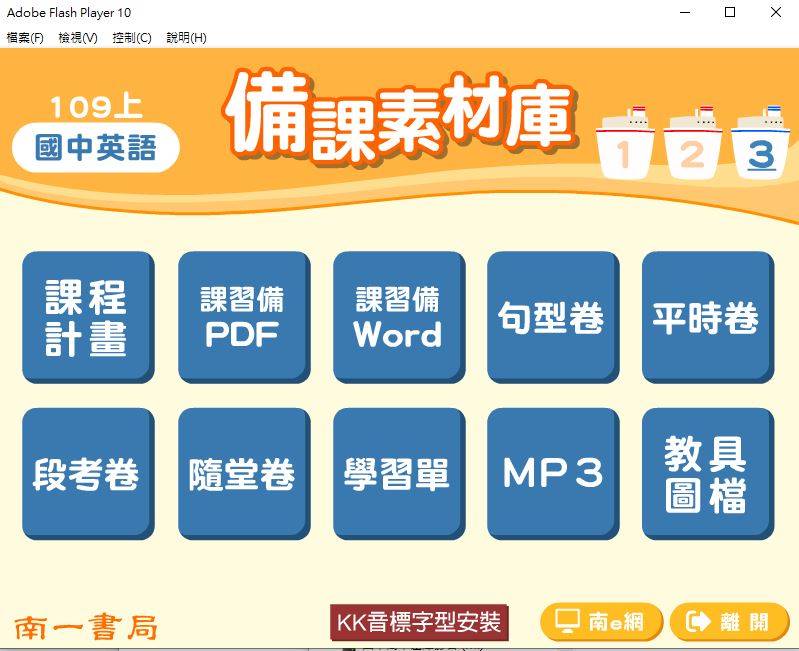Open the 句型卷 tile
This screenshot has width=799, height=651.
[x=553, y=317]
